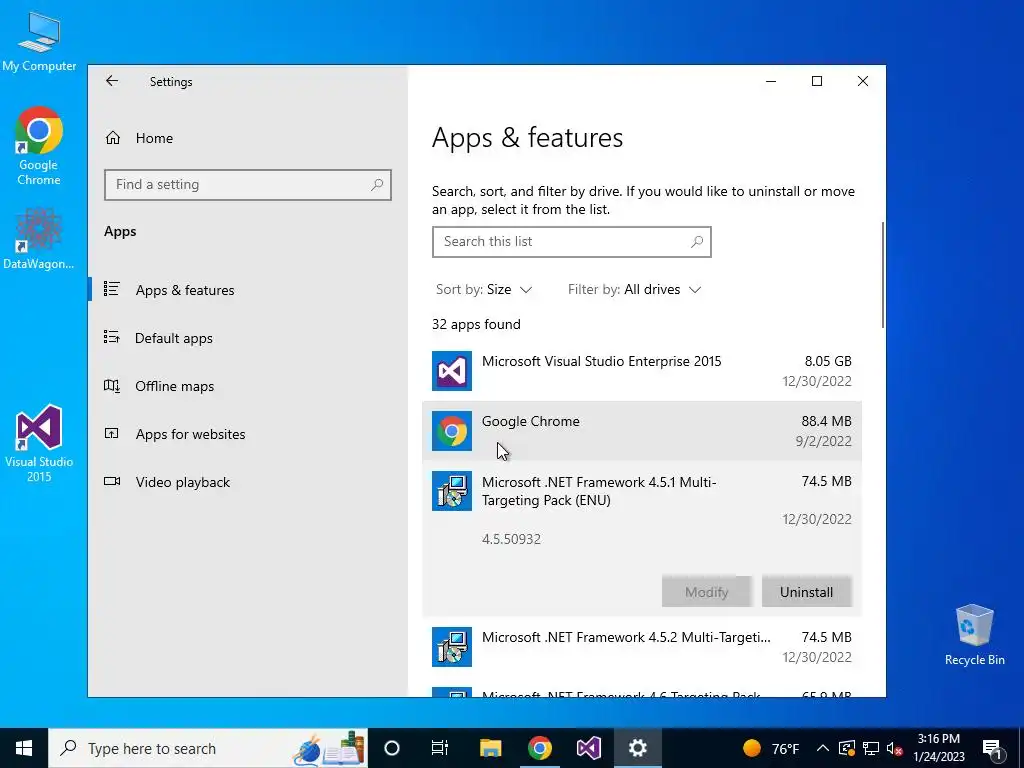Click the 4.5.50932 version text
Screen dimensions: 1024x768
pos(511,539)
